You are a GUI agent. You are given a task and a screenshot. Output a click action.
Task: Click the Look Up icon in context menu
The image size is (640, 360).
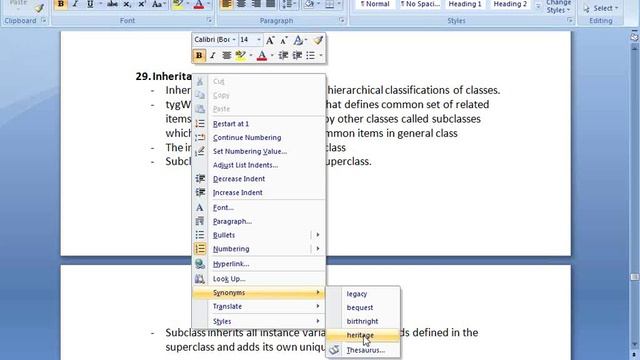click(x=200, y=279)
